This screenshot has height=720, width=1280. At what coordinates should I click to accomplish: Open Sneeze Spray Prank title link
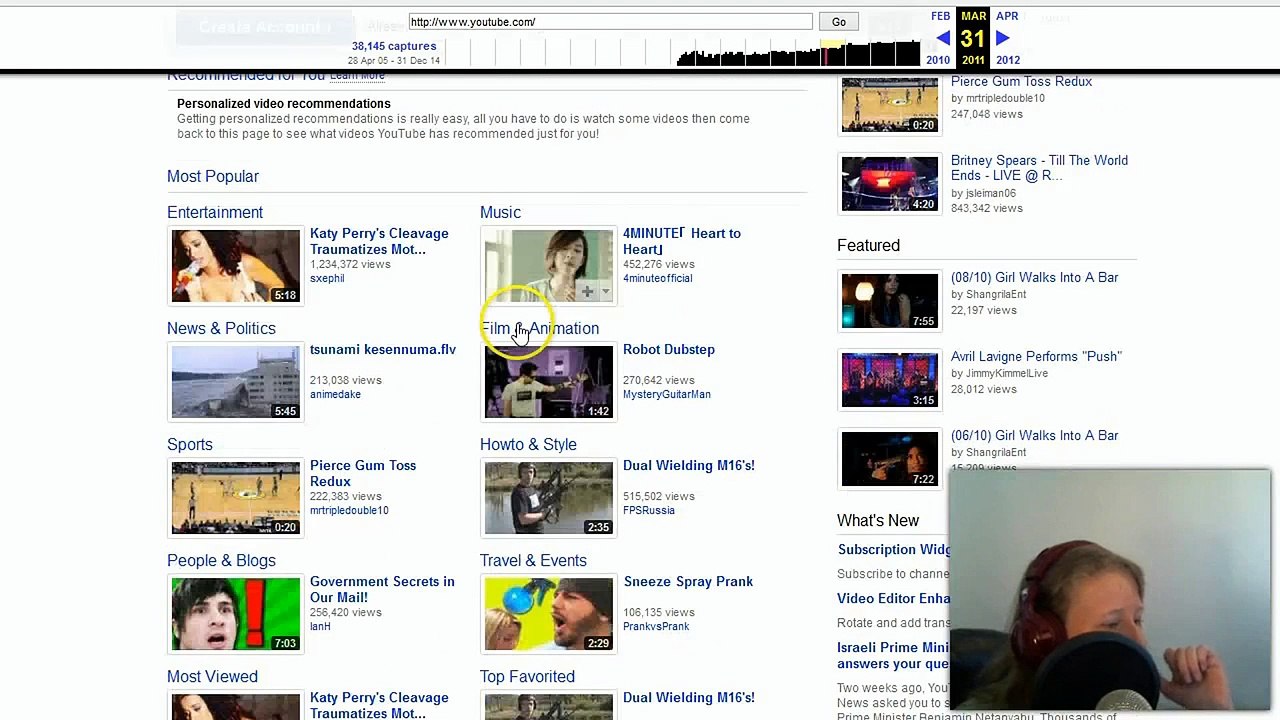tap(688, 581)
